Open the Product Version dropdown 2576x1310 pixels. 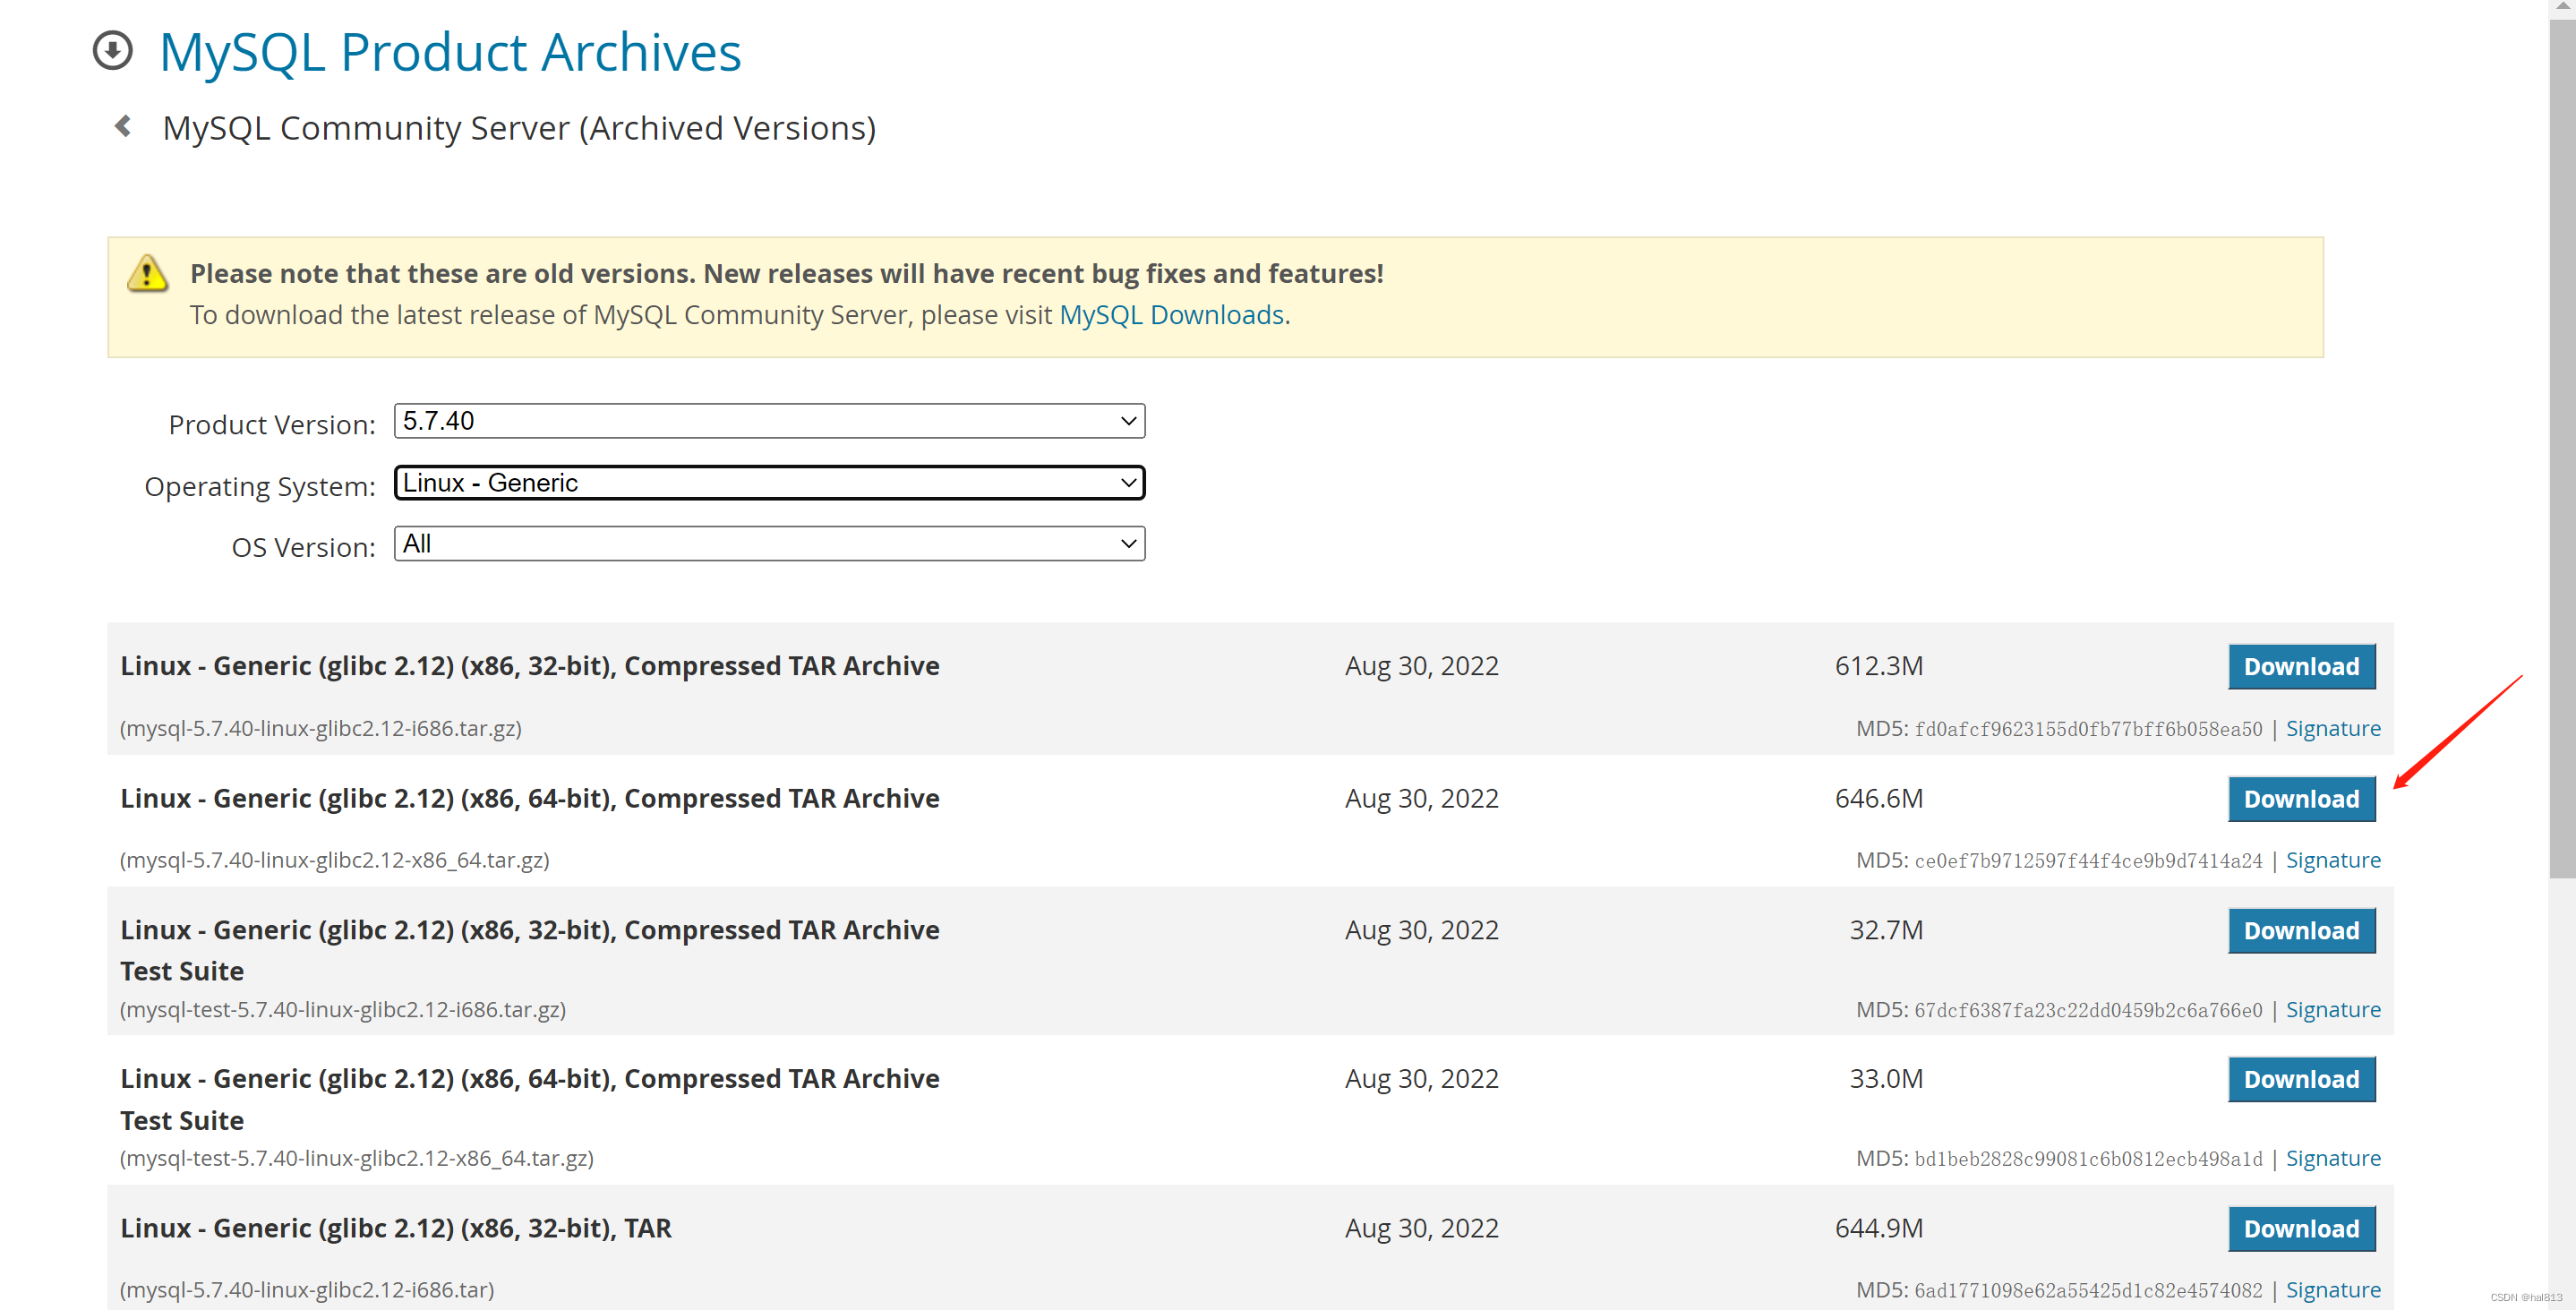pos(768,421)
